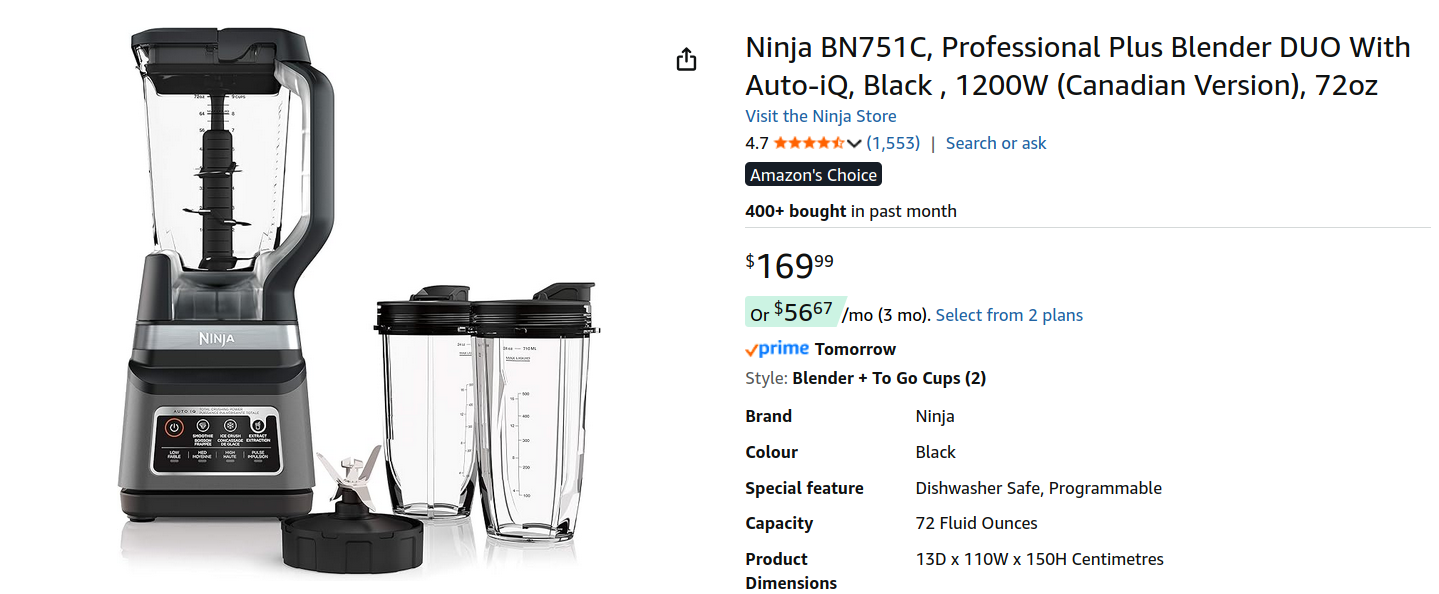Click the Ninja BN751C product title
This screenshot has height=594, width=1439.
coord(1077,66)
